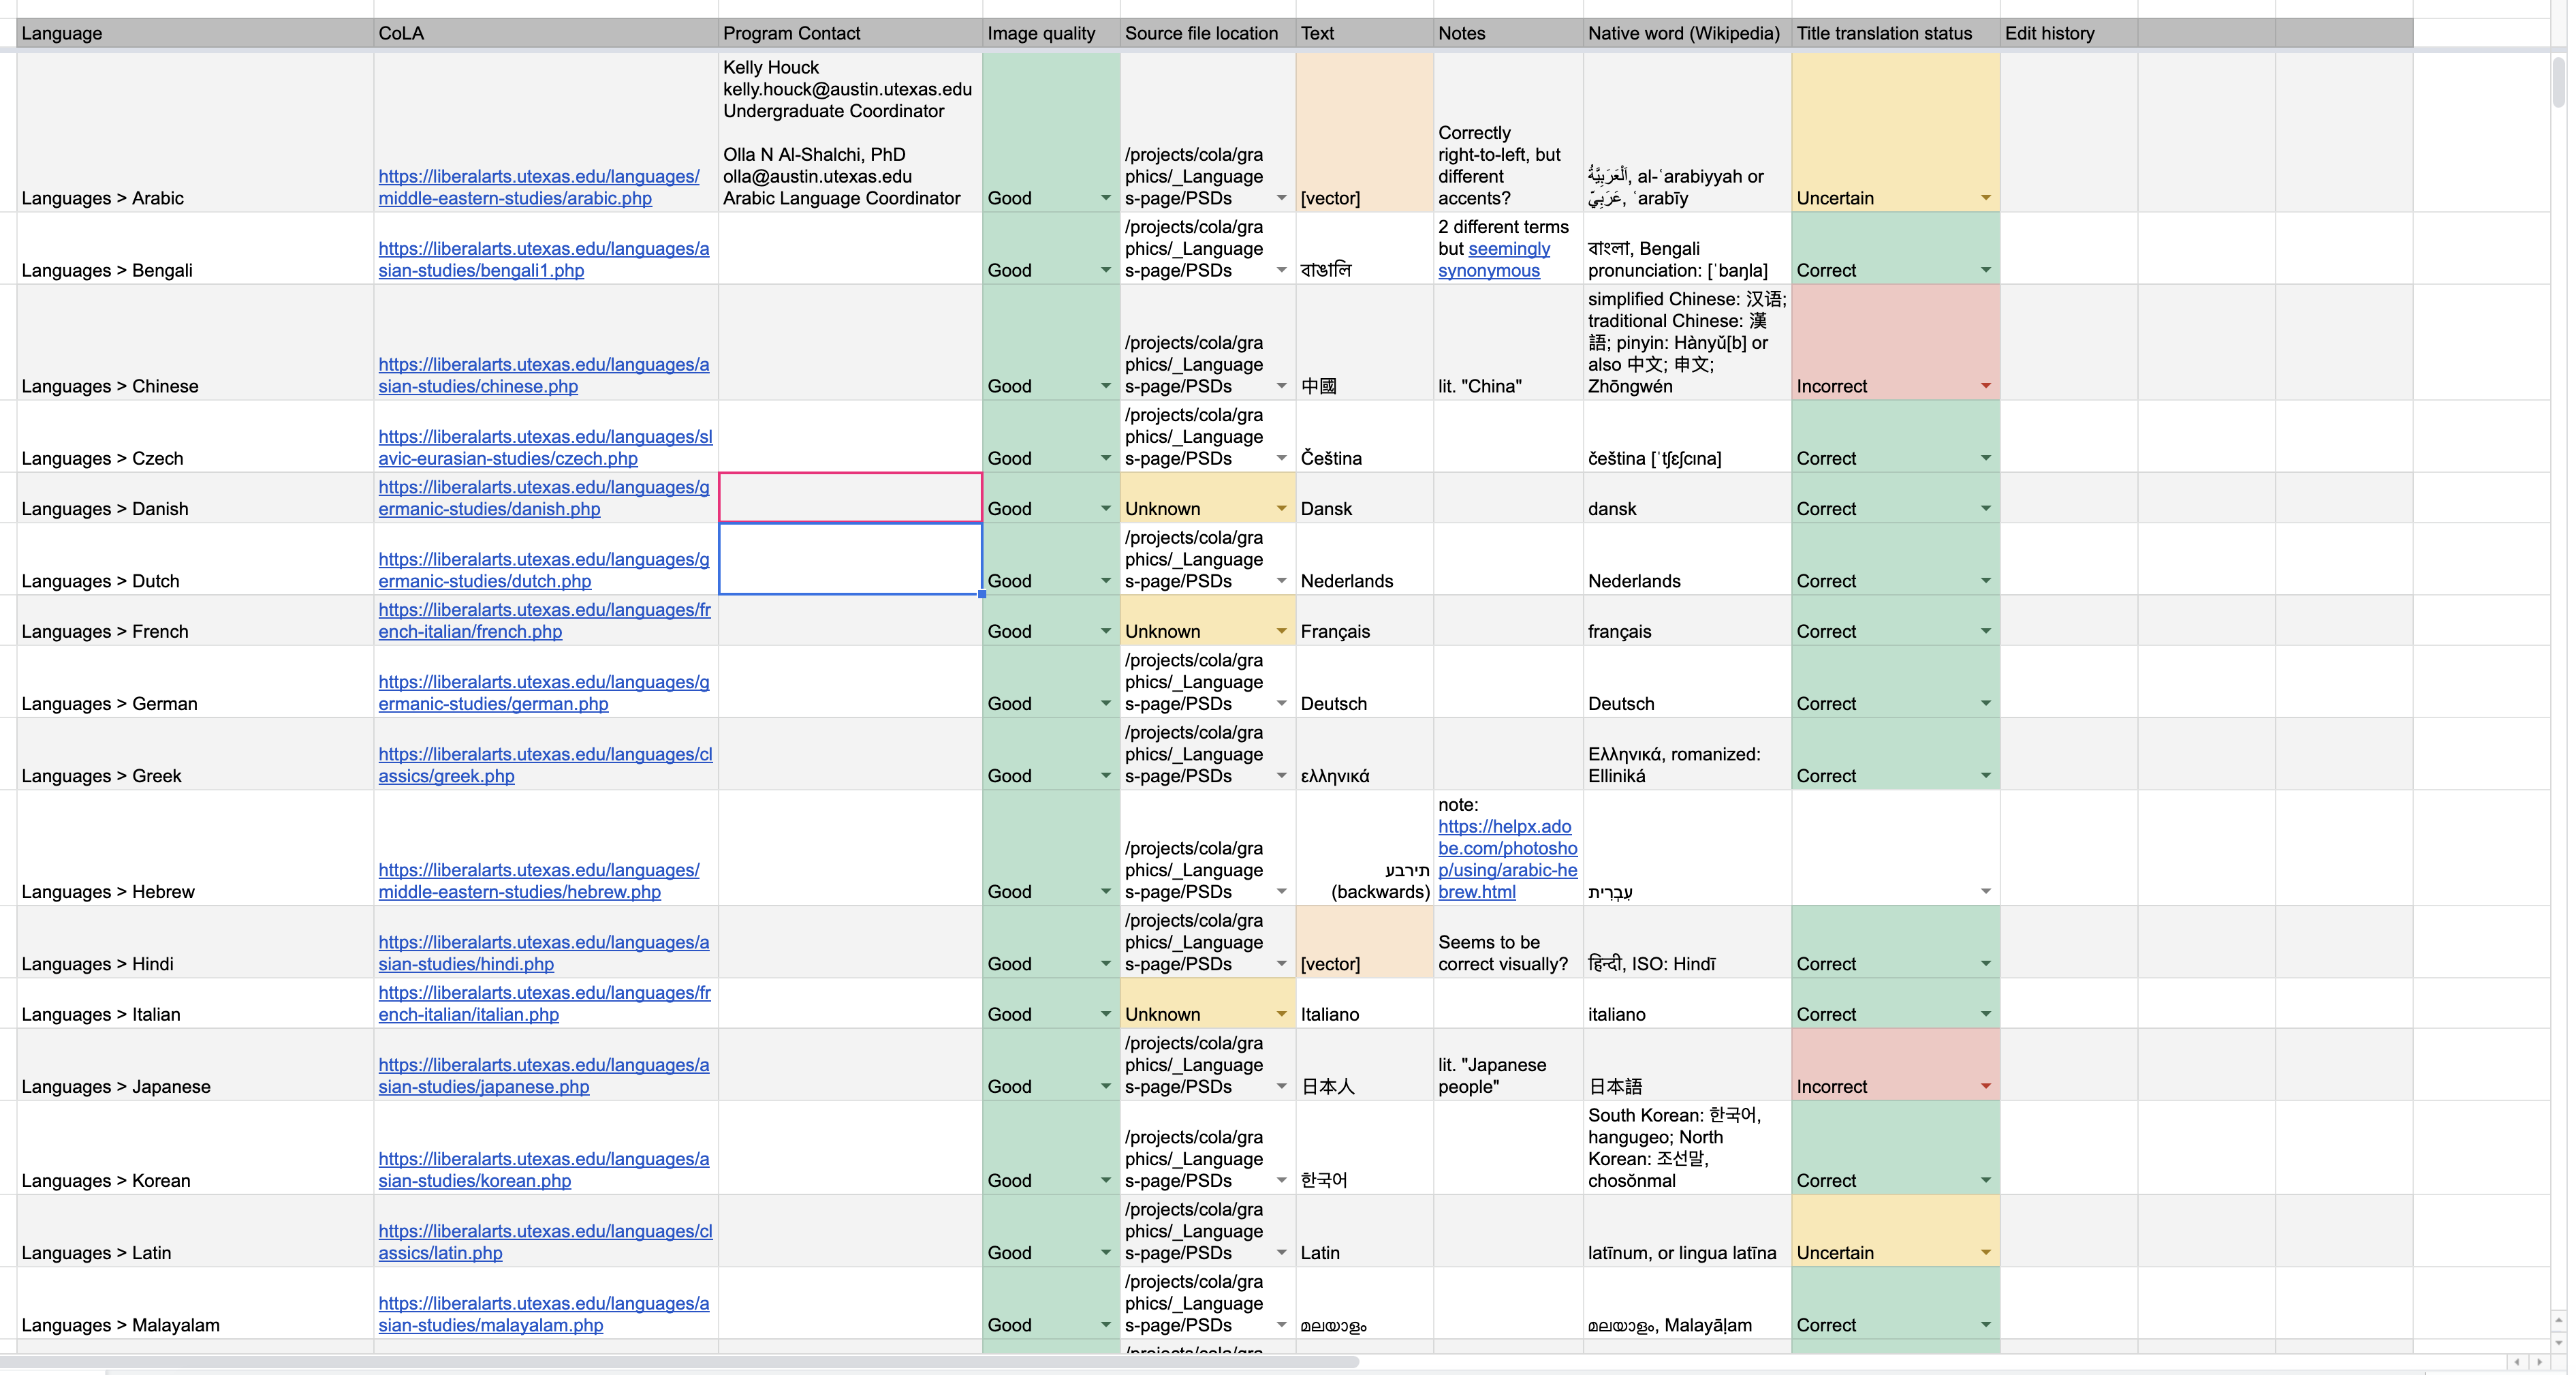Select the Program Contact header cell

pyautogui.click(x=850, y=33)
